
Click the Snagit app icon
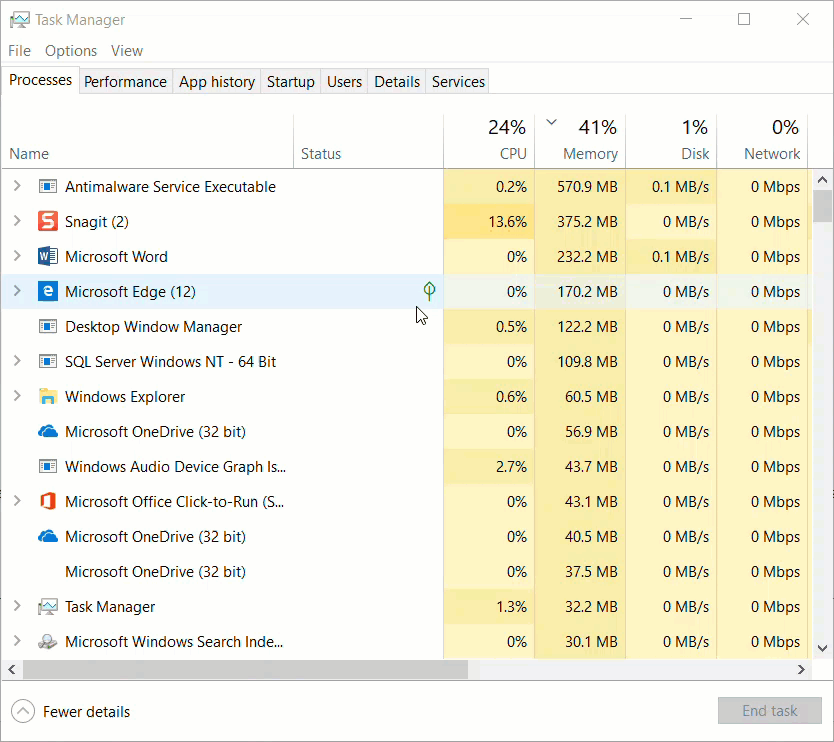click(48, 221)
